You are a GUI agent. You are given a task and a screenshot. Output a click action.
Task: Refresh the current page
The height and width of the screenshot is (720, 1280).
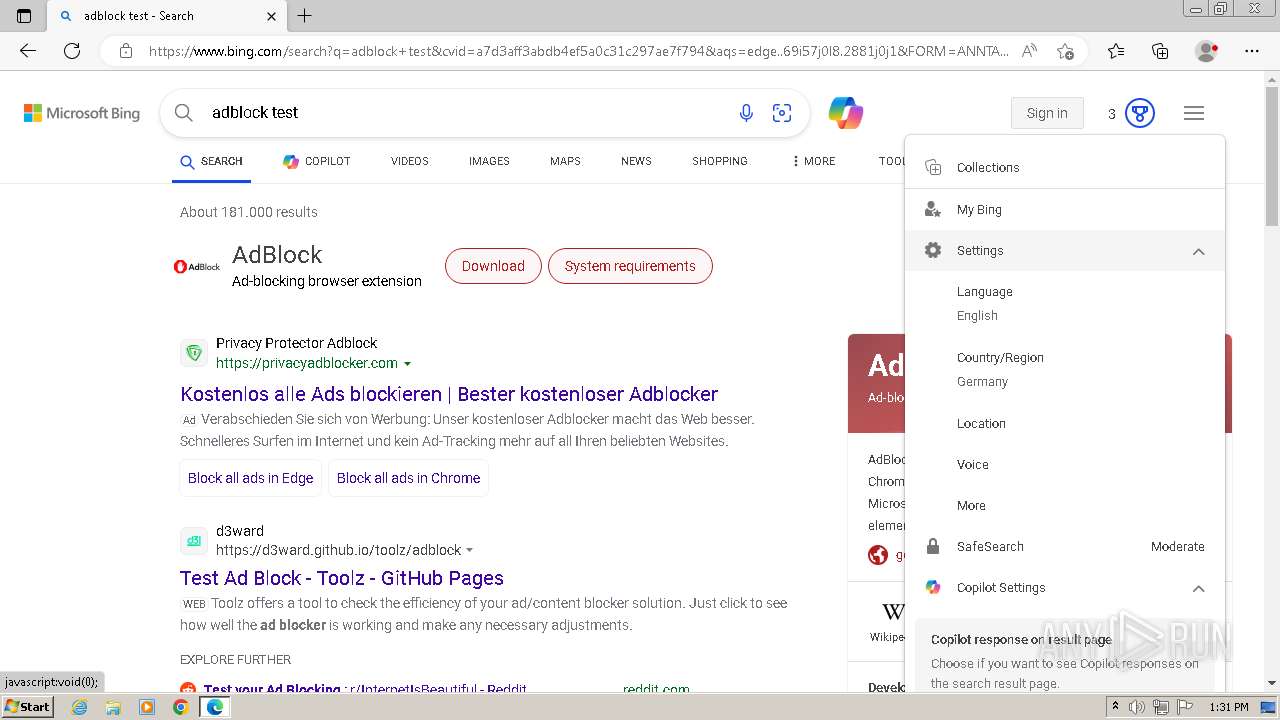pos(72,51)
